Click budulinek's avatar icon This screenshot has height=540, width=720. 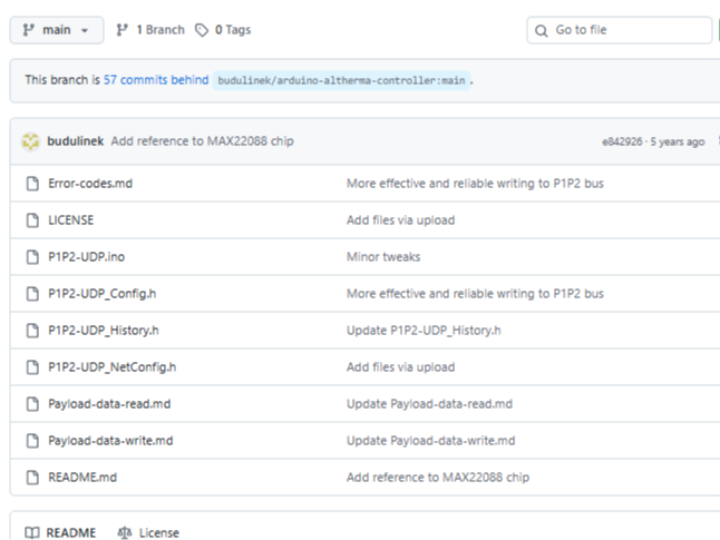coord(31,142)
